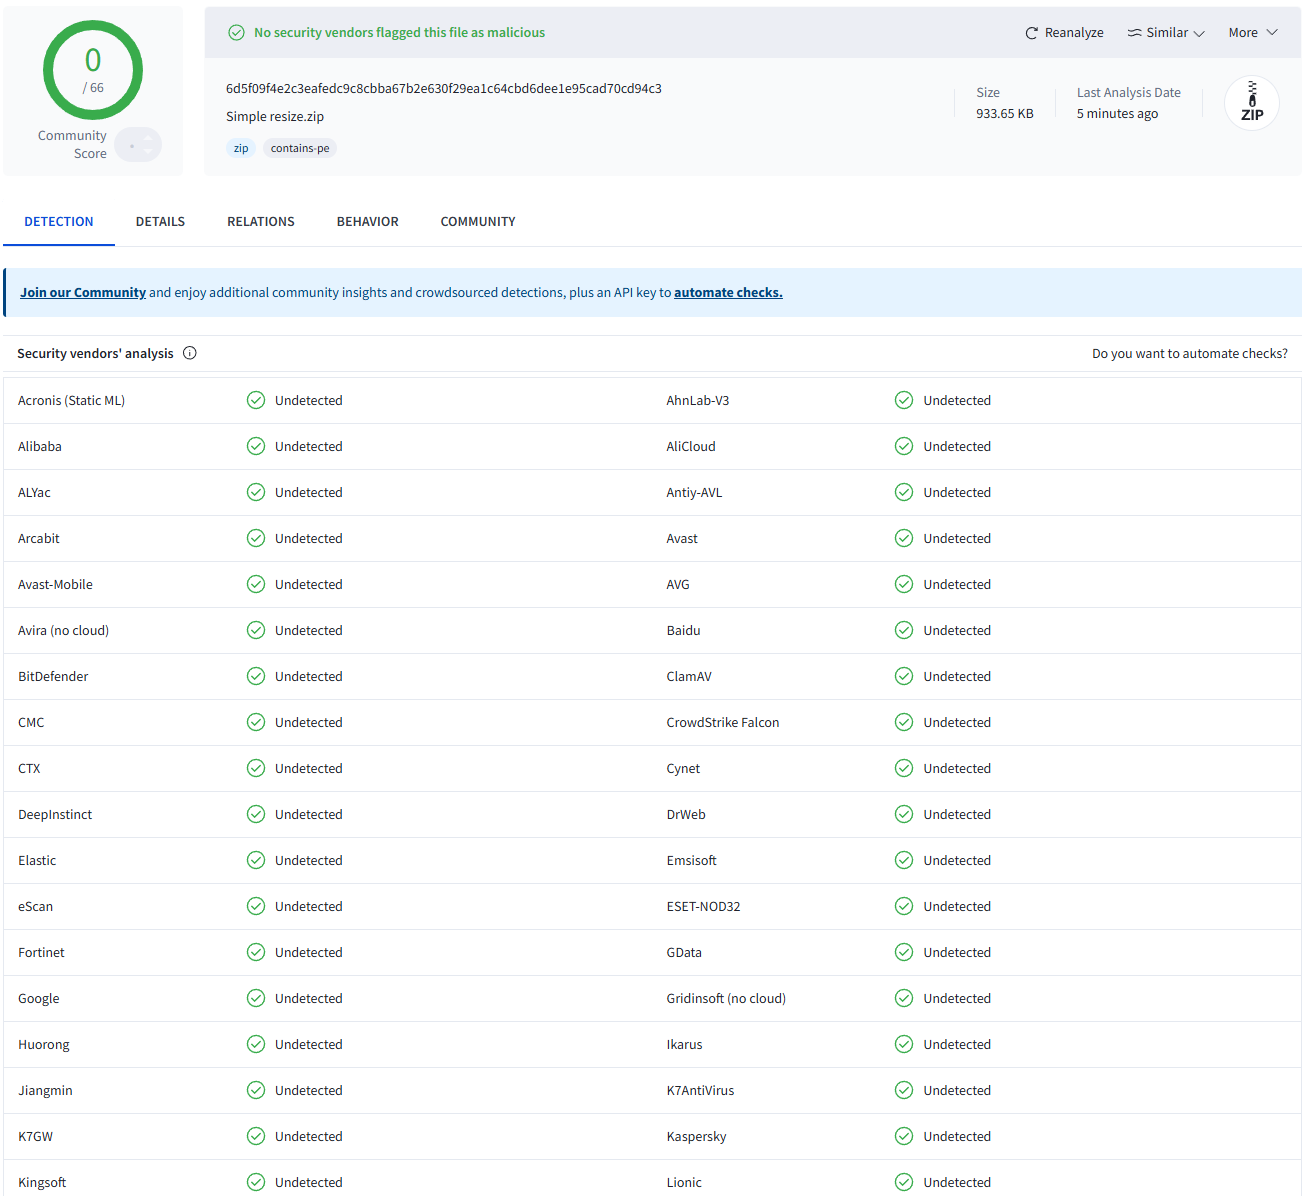Click the Reanalyze button
Screen dimensions: 1307x1196
pyautogui.click(x=1064, y=33)
